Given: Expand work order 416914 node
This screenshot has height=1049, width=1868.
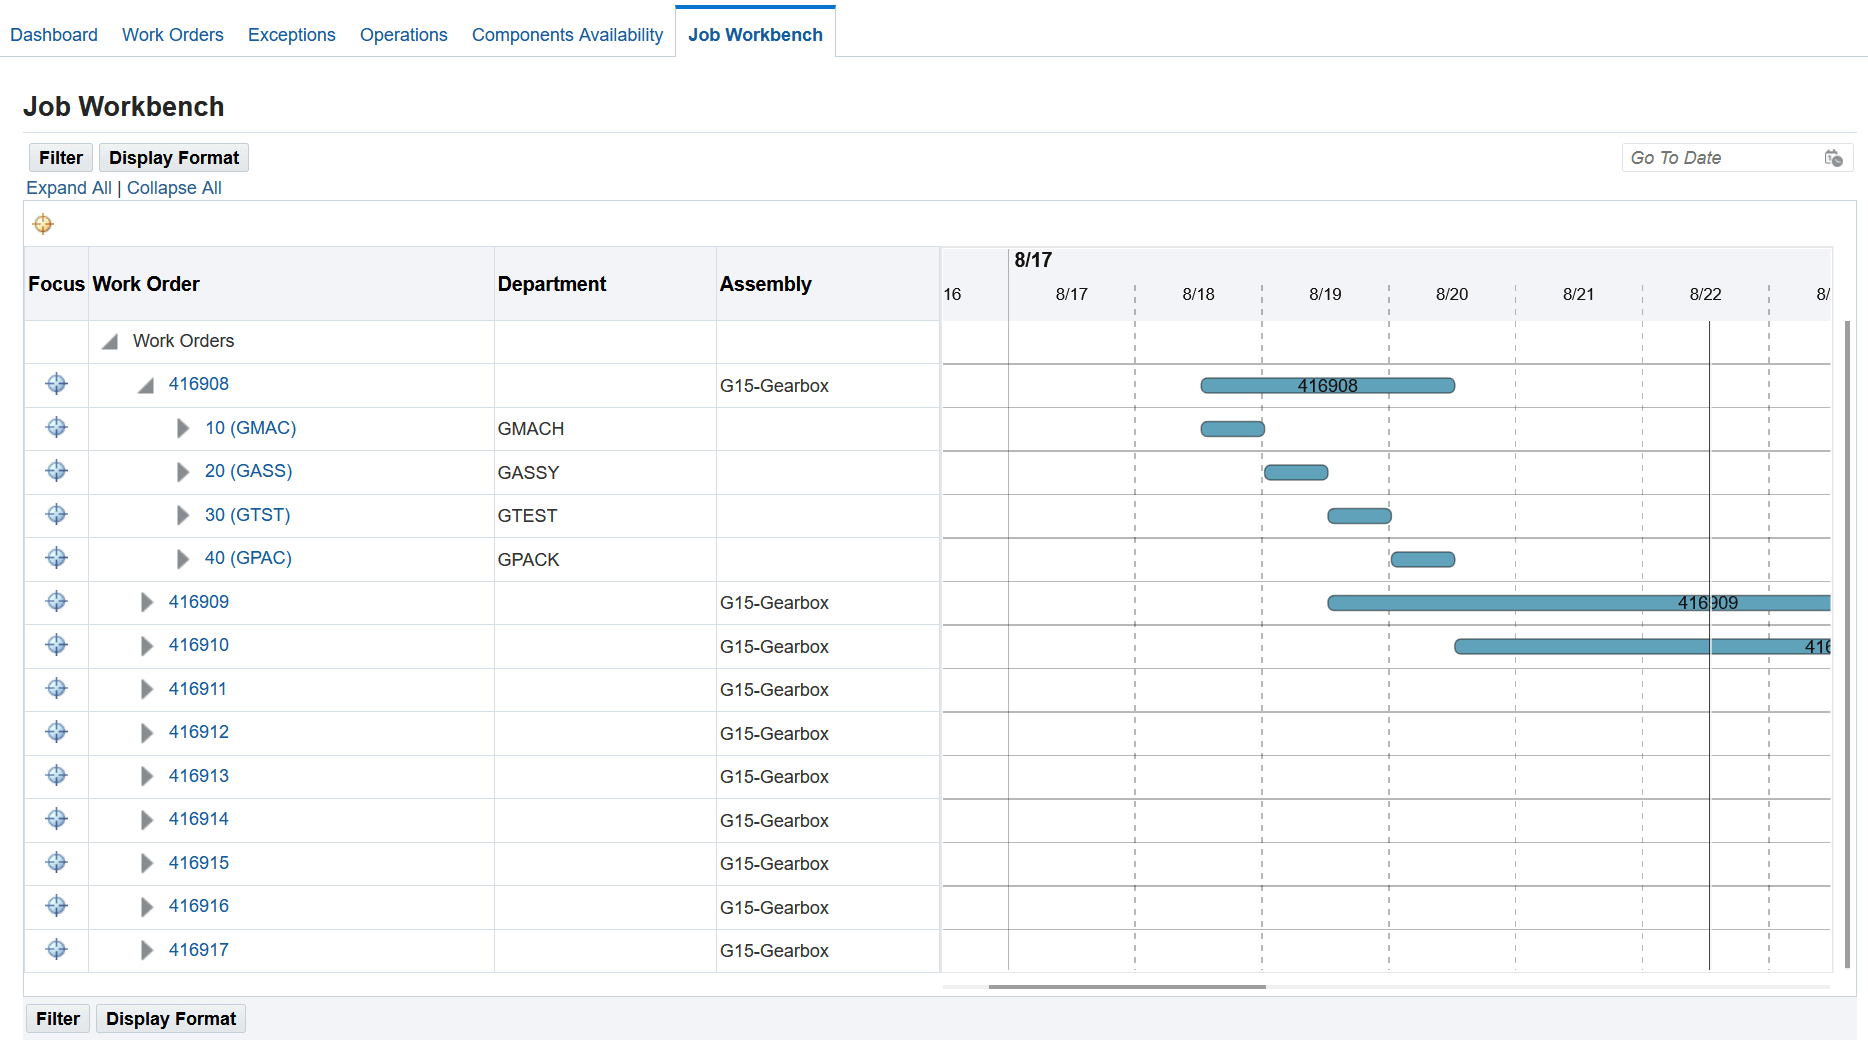Looking at the screenshot, I should pos(147,820).
